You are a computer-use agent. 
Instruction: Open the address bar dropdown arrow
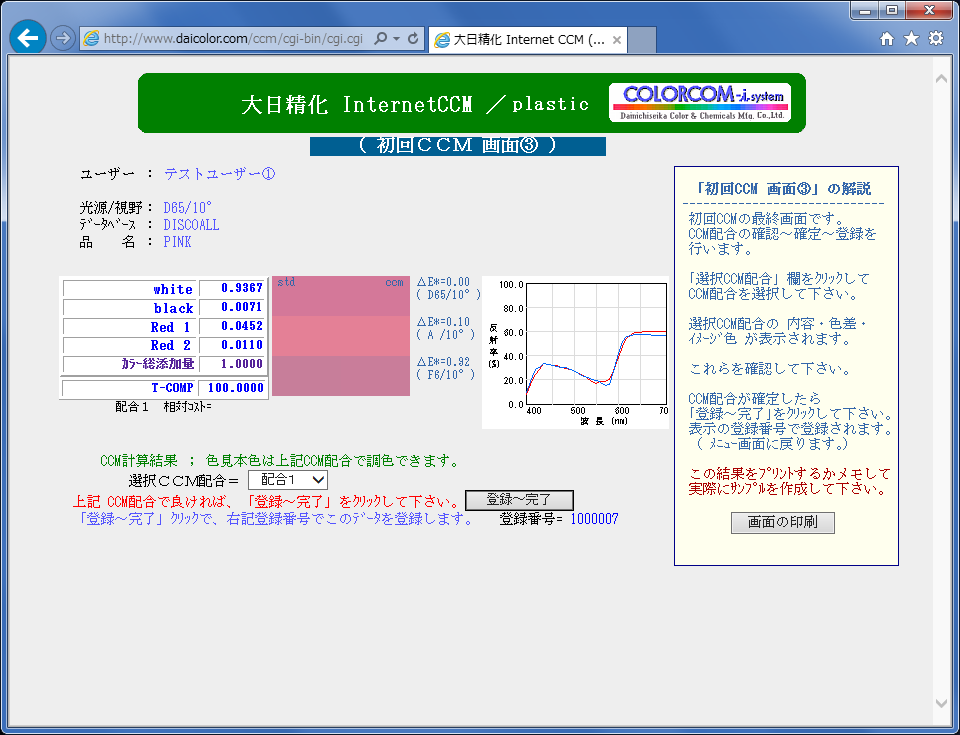[397, 39]
